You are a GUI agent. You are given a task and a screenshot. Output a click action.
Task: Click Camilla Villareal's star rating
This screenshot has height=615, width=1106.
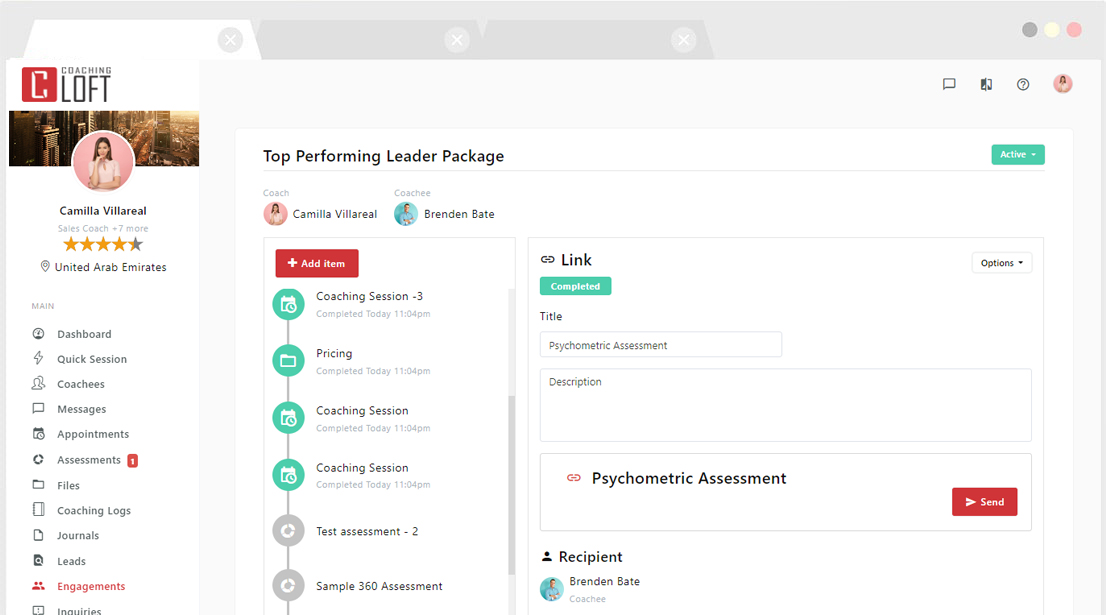point(103,243)
